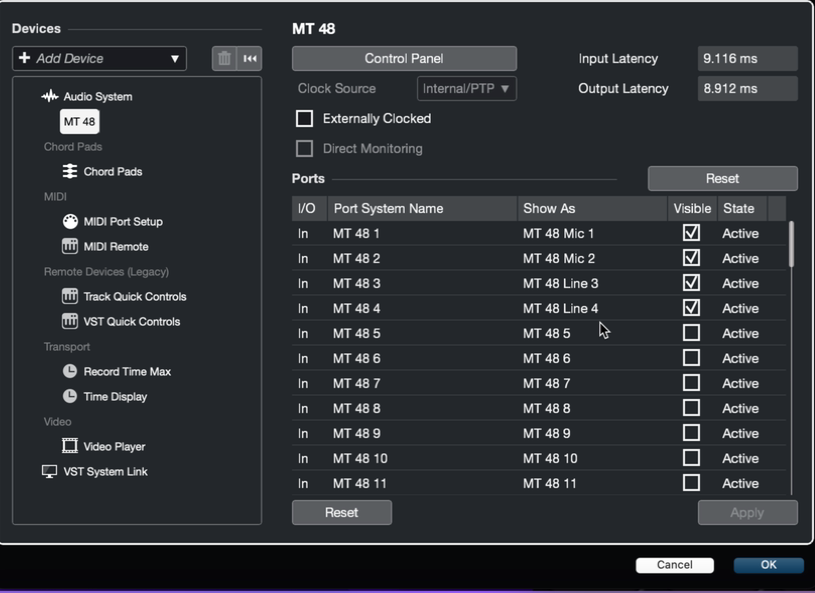Click the Reset button beside Ports
The width and height of the screenshot is (815, 593).
(722, 178)
